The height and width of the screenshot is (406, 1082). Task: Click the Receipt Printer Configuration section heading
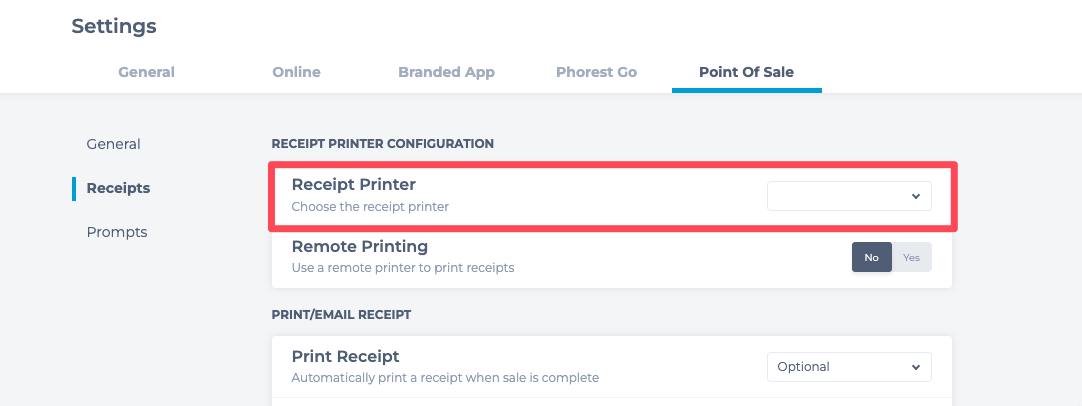click(383, 144)
